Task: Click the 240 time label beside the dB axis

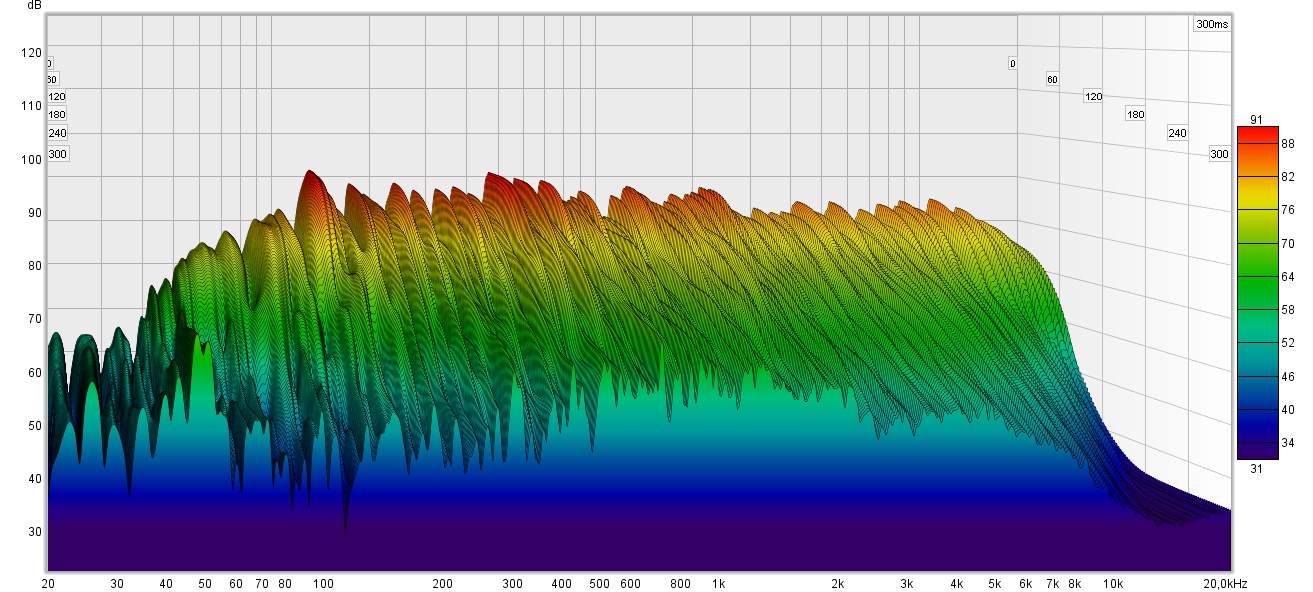Action: (x=57, y=133)
